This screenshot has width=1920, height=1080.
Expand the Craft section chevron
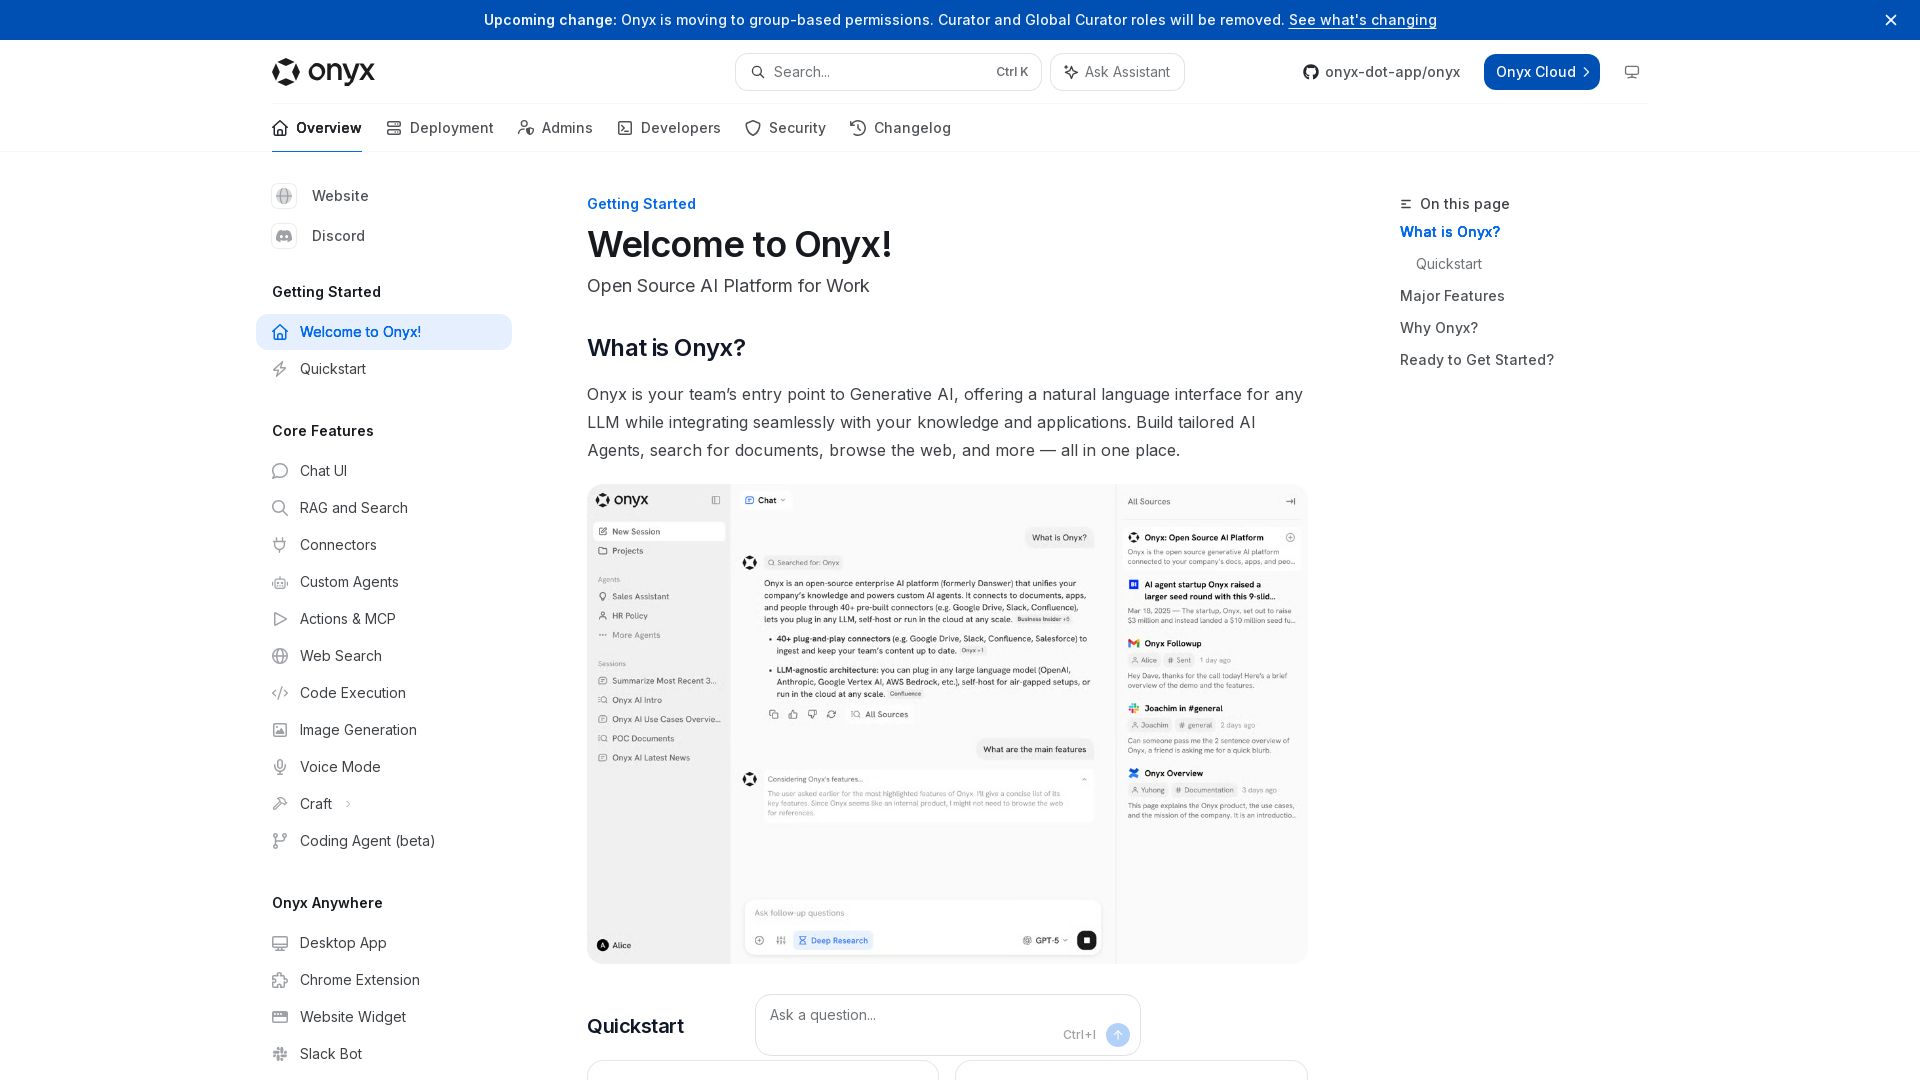point(348,804)
